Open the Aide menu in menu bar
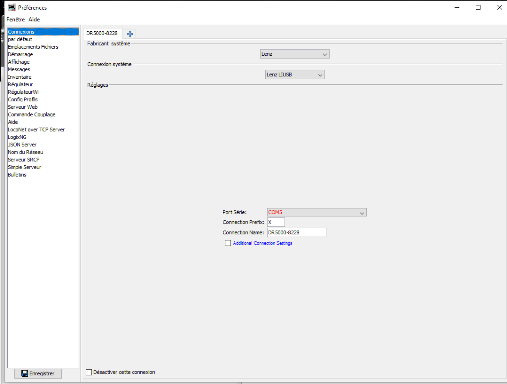 tap(34, 20)
